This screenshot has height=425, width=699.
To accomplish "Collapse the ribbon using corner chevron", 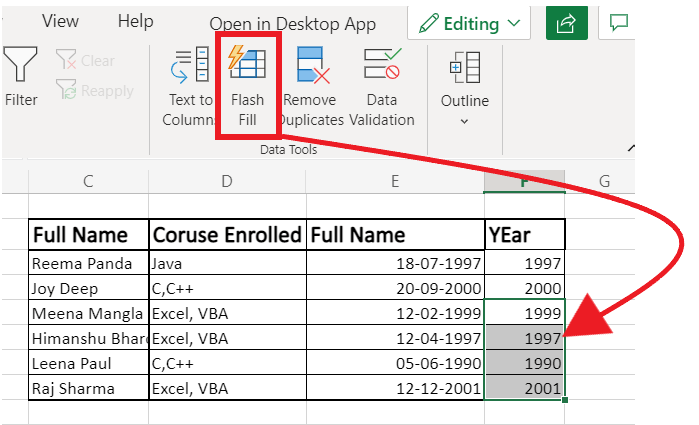I will (x=632, y=148).
